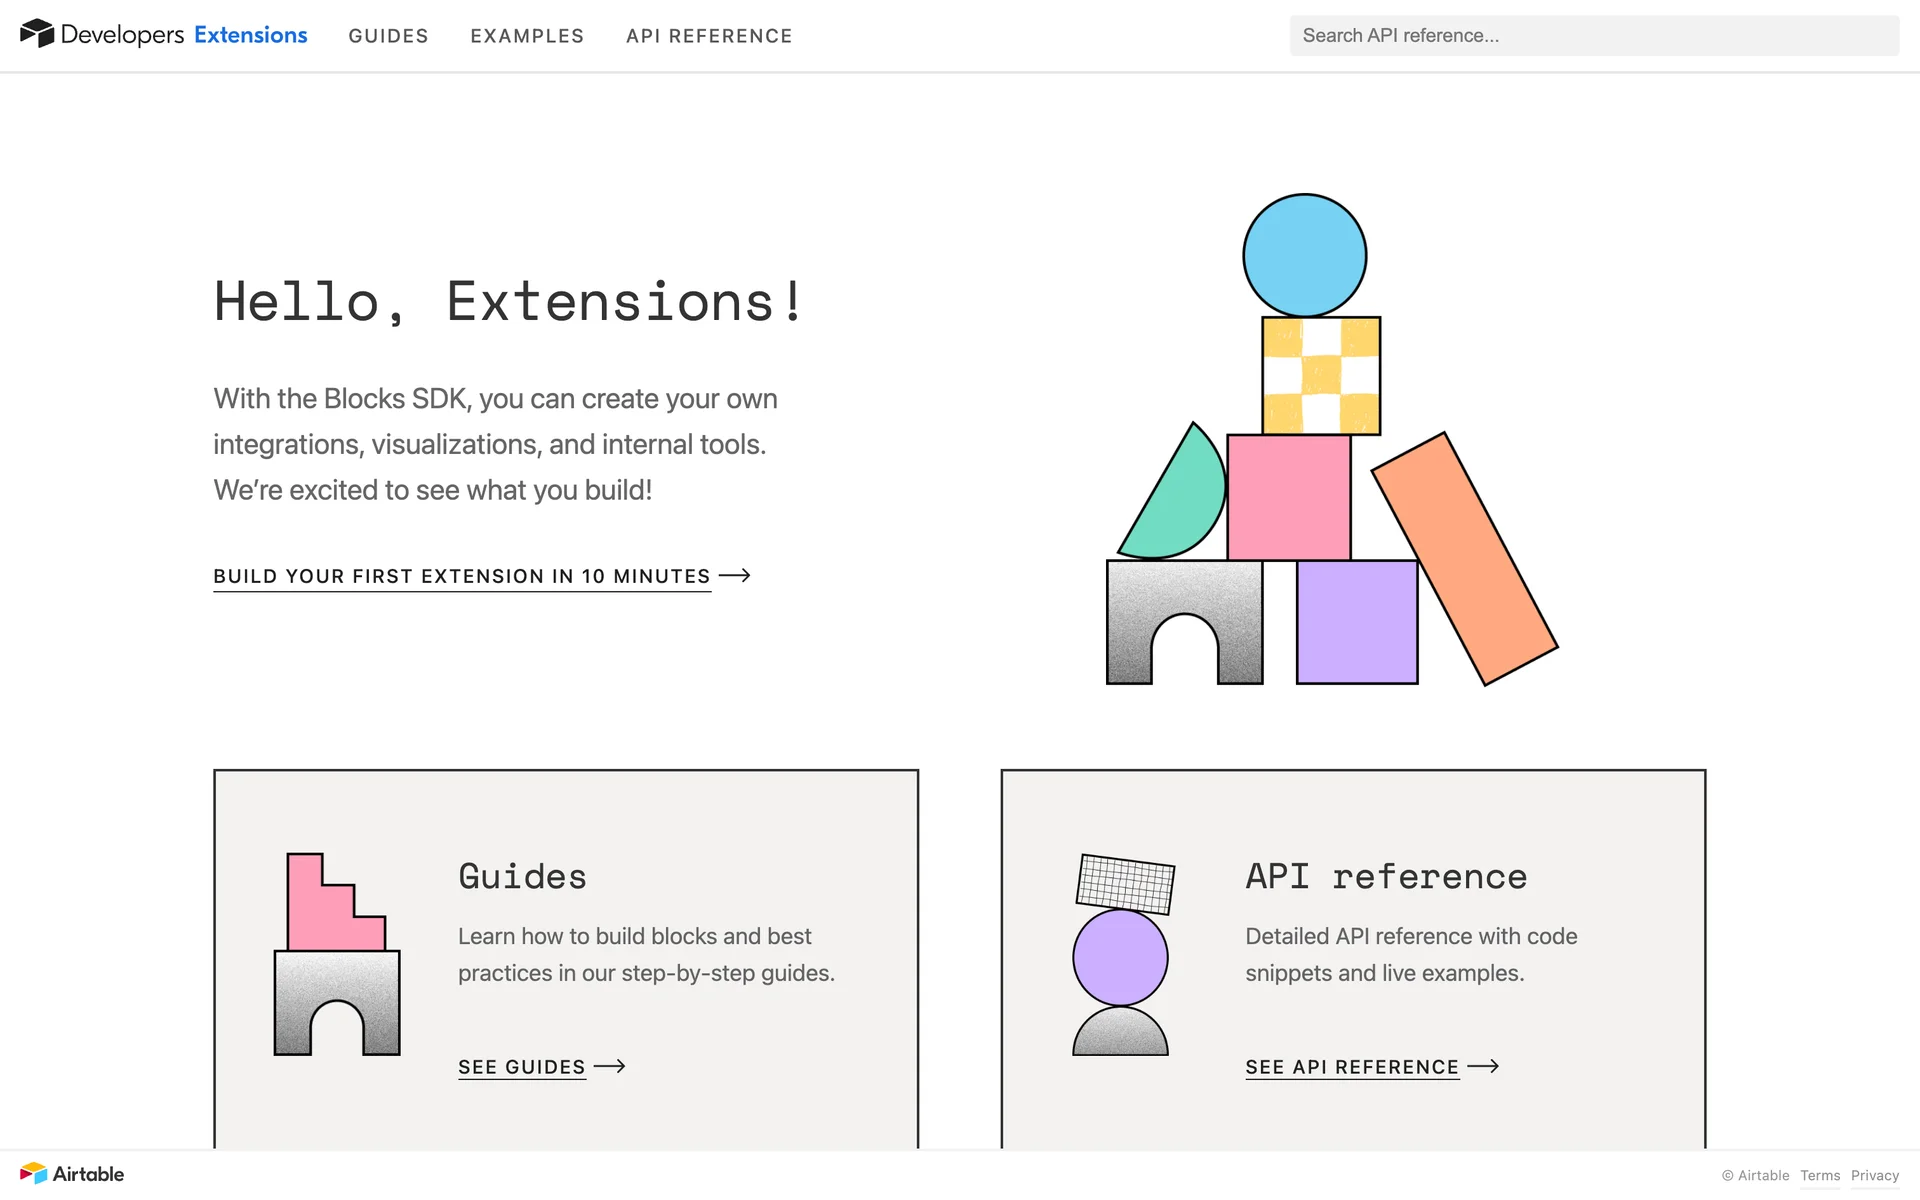Follow the See Guides link
The width and height of the screenshot is (1920, 1200).
click(x=521, y=1067)
